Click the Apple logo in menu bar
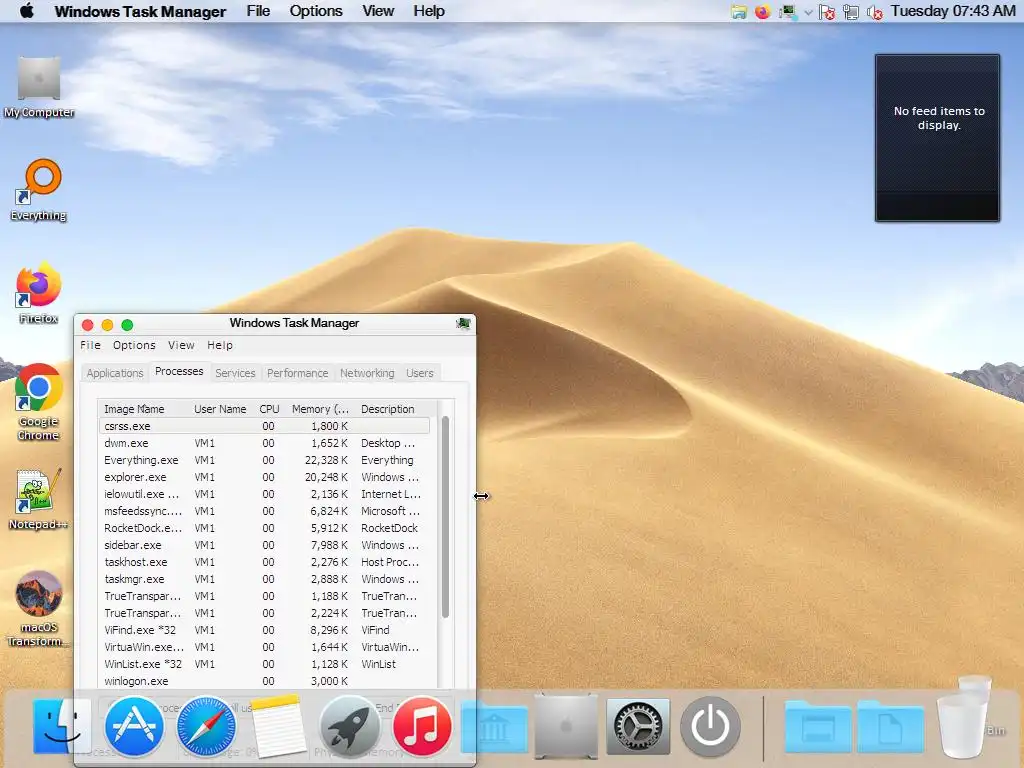1024x768 pixels. coord(27,11)
